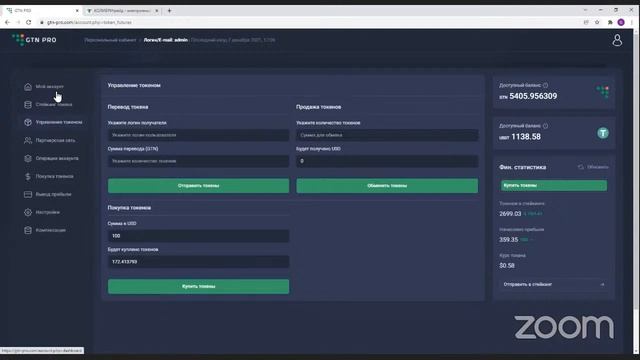Click Купить токены button under Покупка токенов
This screenshot has height=360, width=640.
198,287
